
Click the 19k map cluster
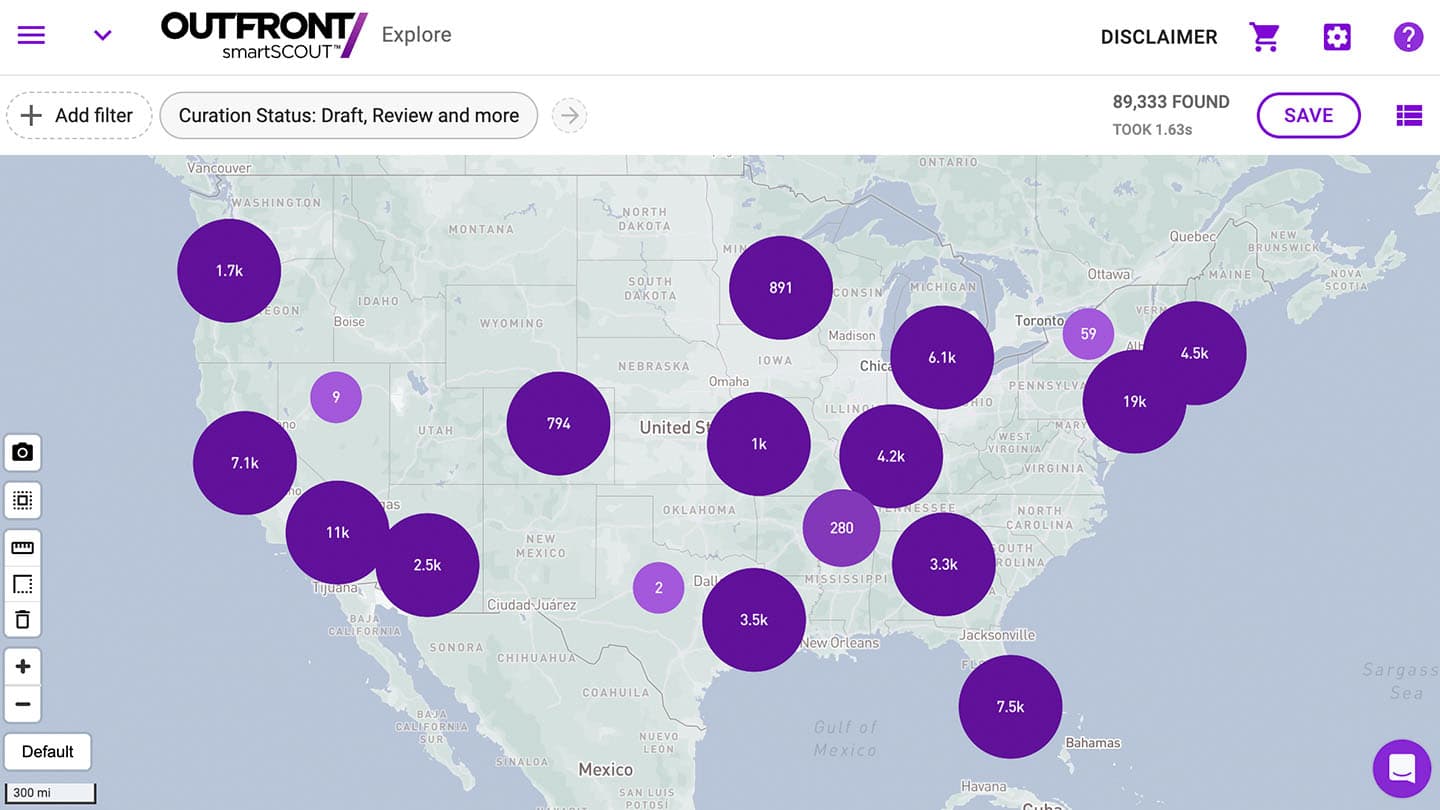coord(1134,402)
